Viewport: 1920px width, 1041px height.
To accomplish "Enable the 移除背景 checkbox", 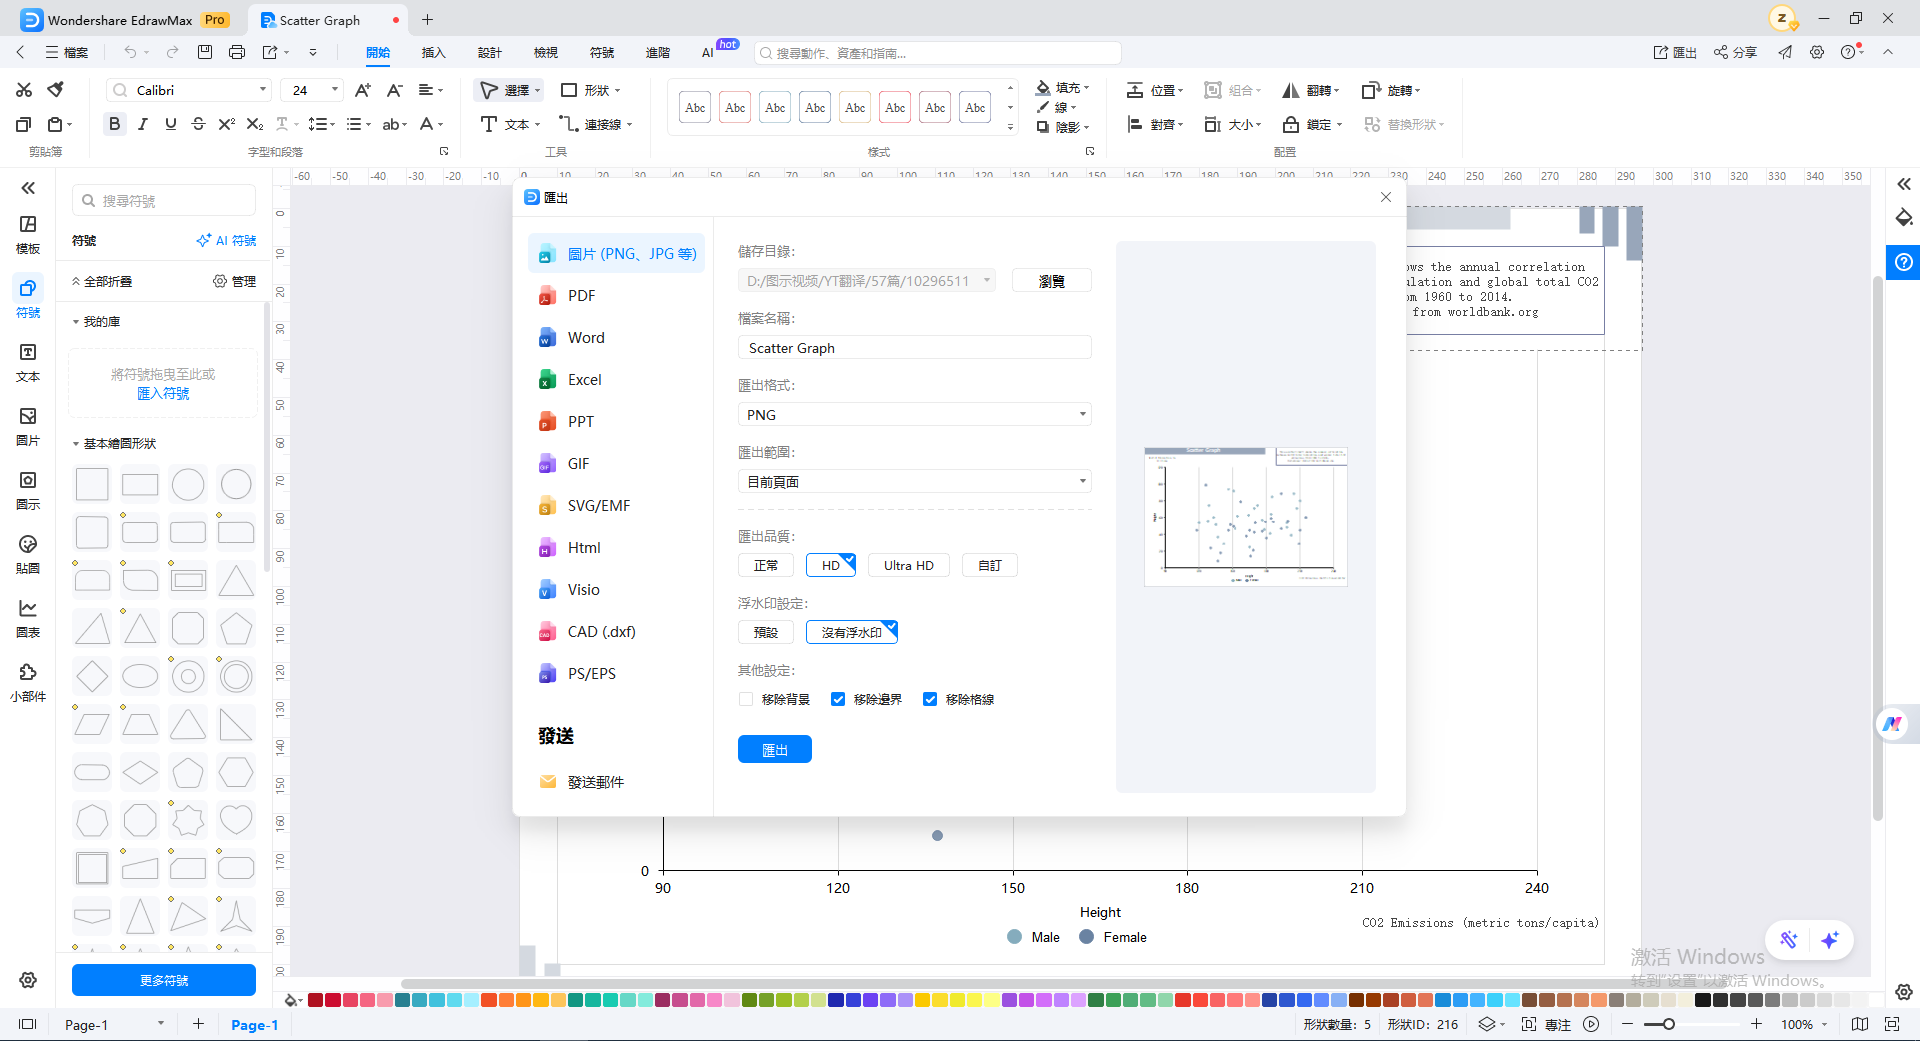I will tap(746, 699).
